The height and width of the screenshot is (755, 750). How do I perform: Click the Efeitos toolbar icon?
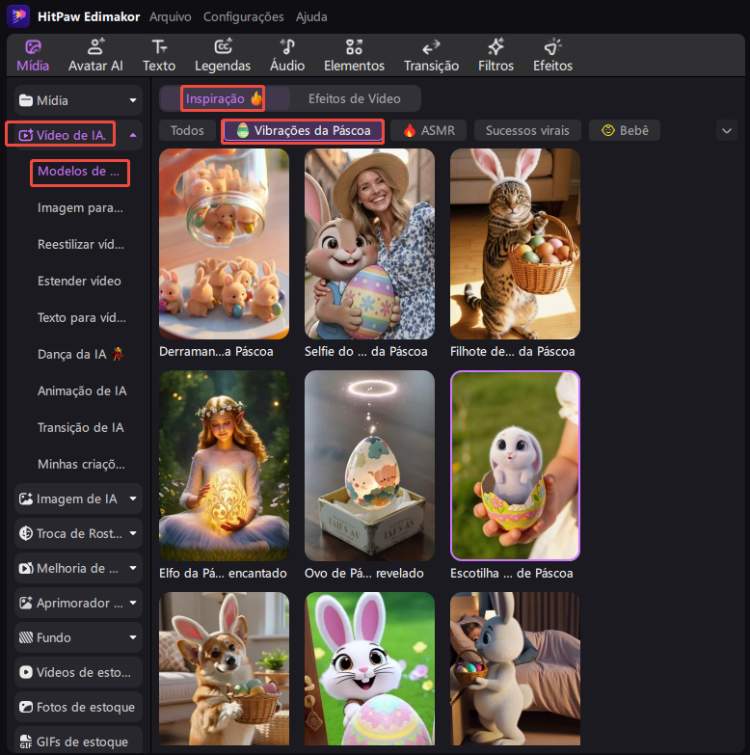coord(552,54)
